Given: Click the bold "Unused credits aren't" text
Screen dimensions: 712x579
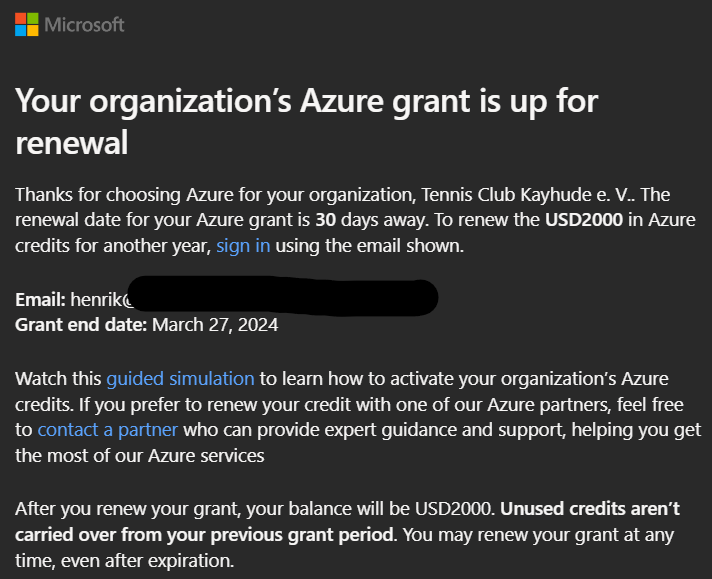Looking at the screenshot, I should pos(590,509).
